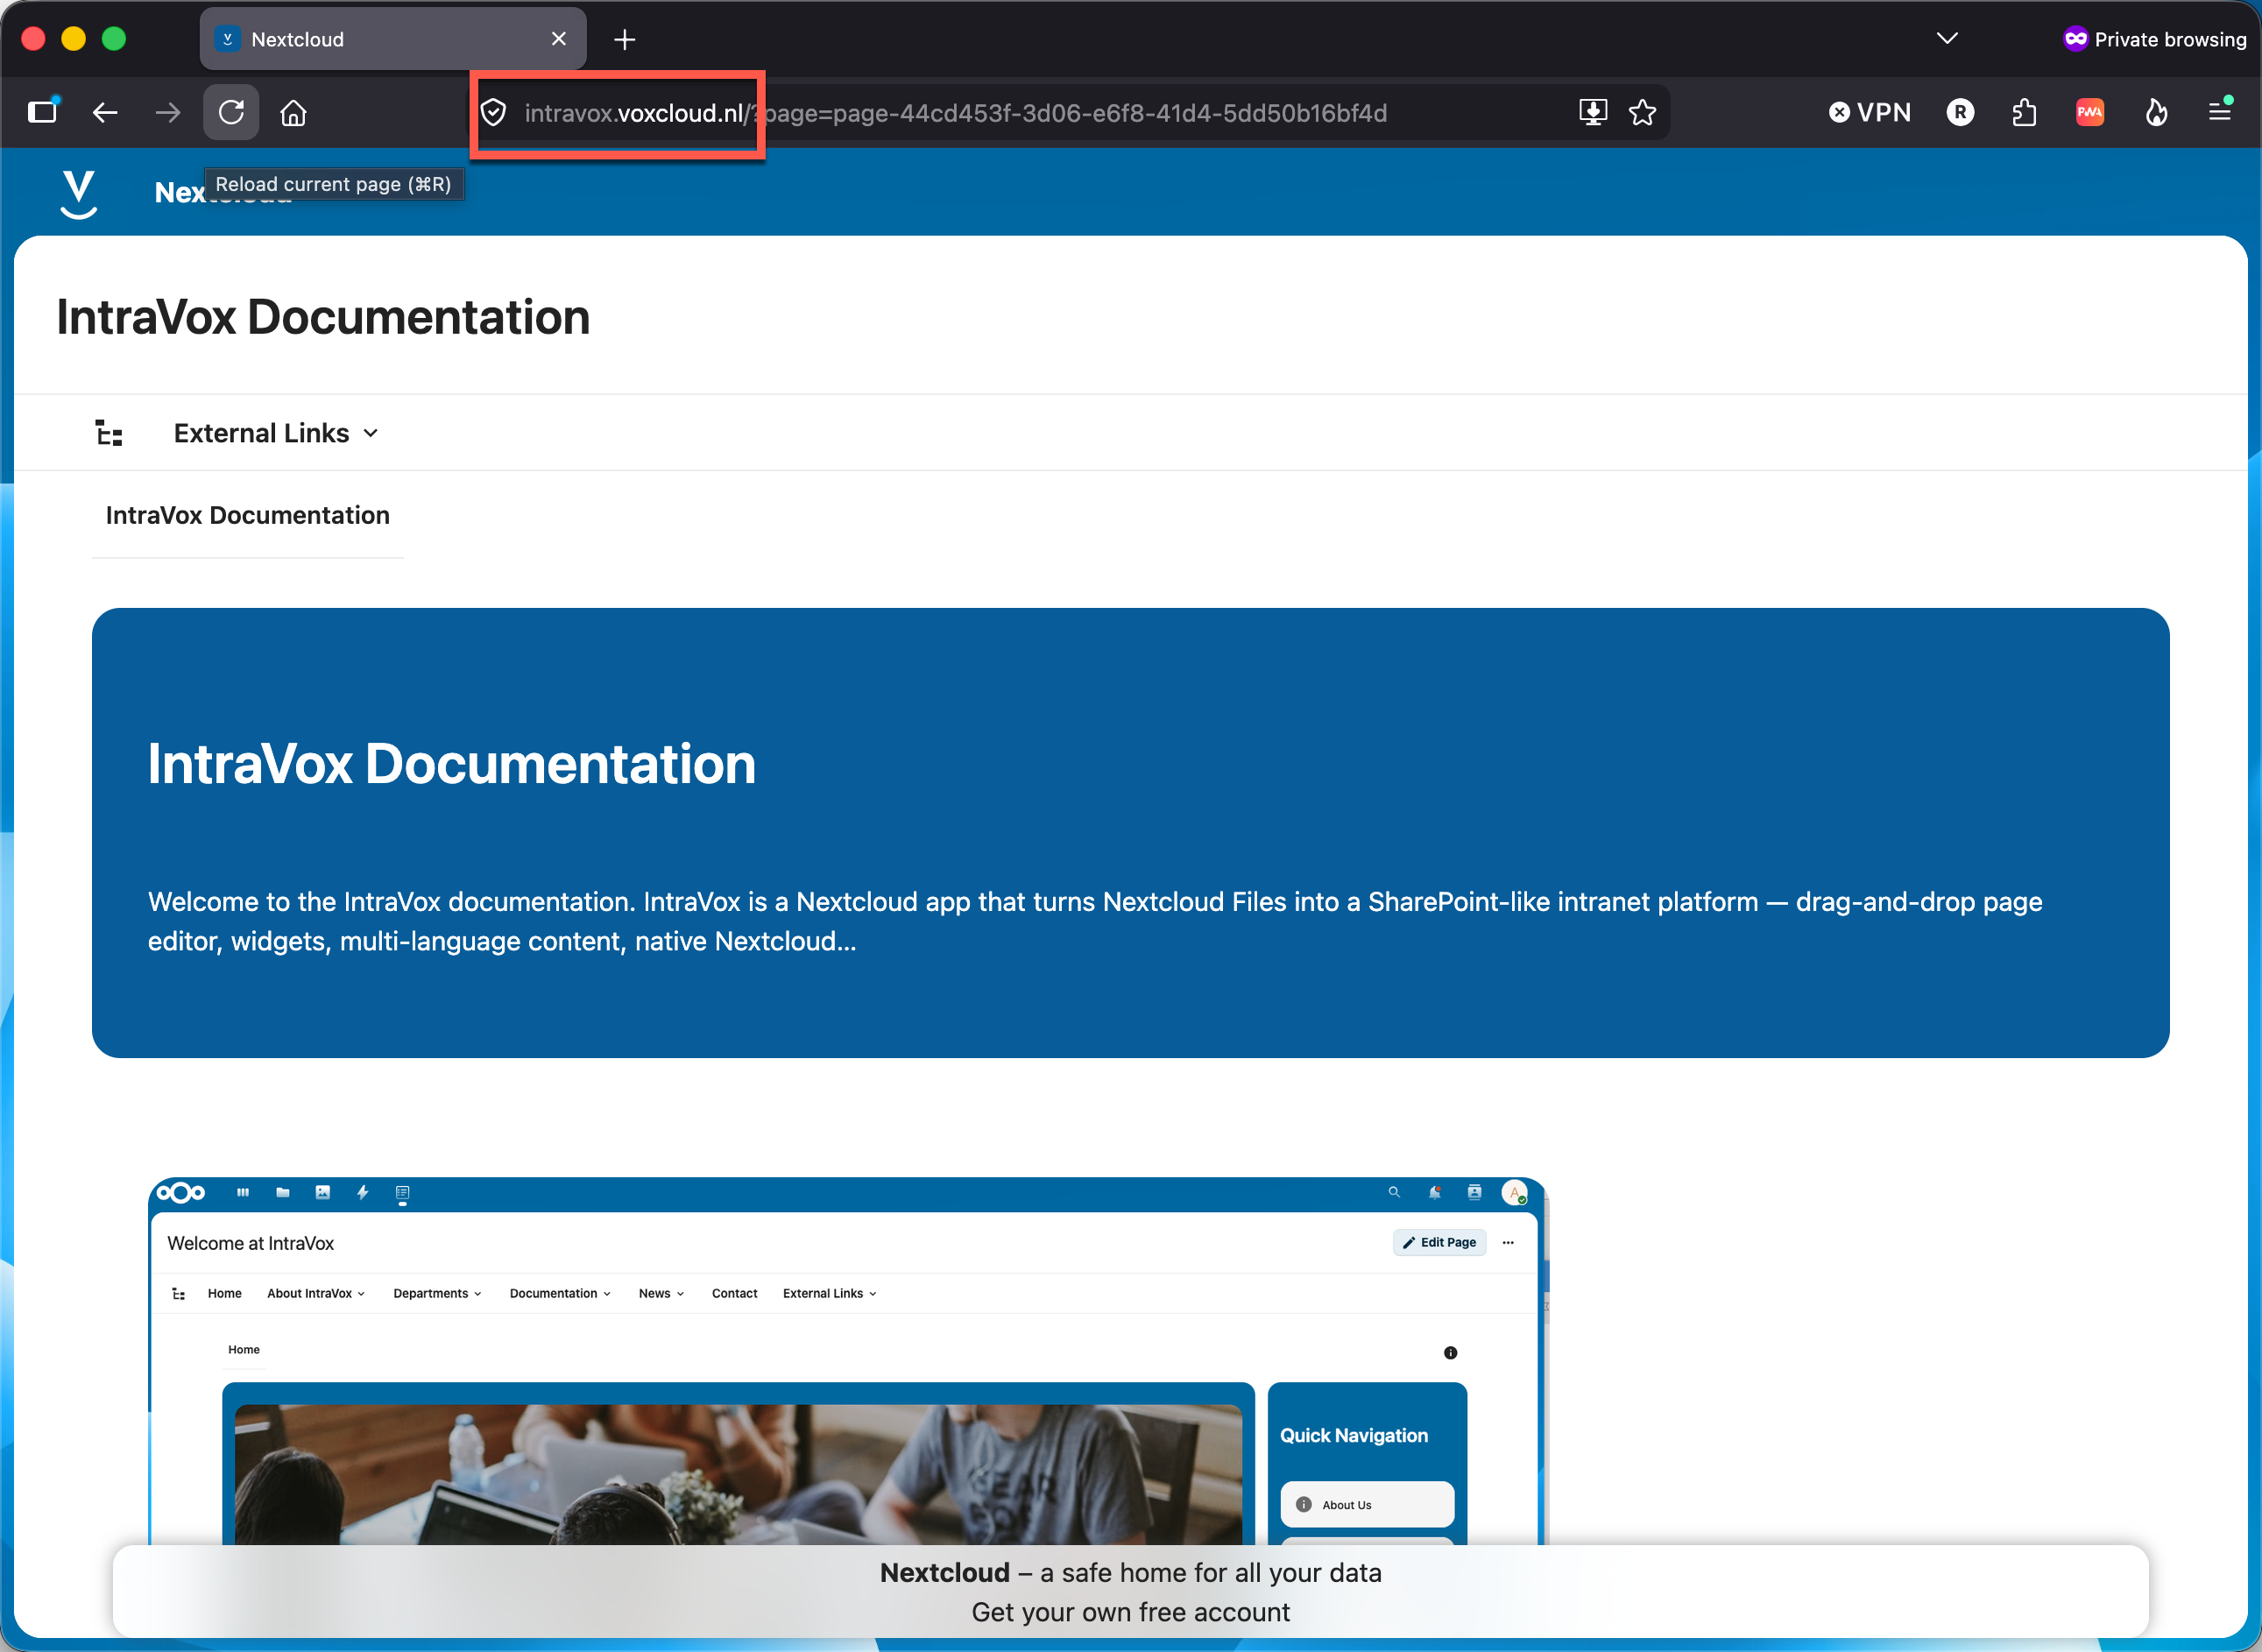Expand the External Links menu

point(276,433)
